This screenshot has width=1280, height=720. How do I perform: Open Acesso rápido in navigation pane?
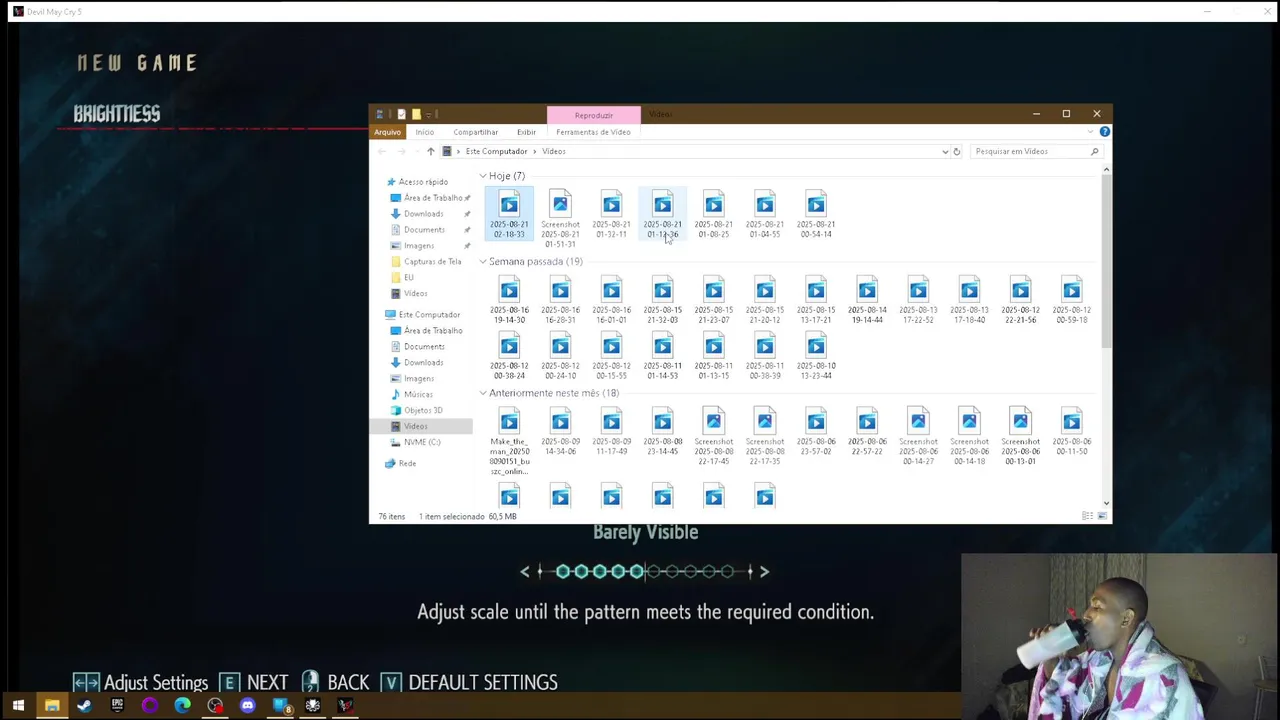click(x=423, y=182)
